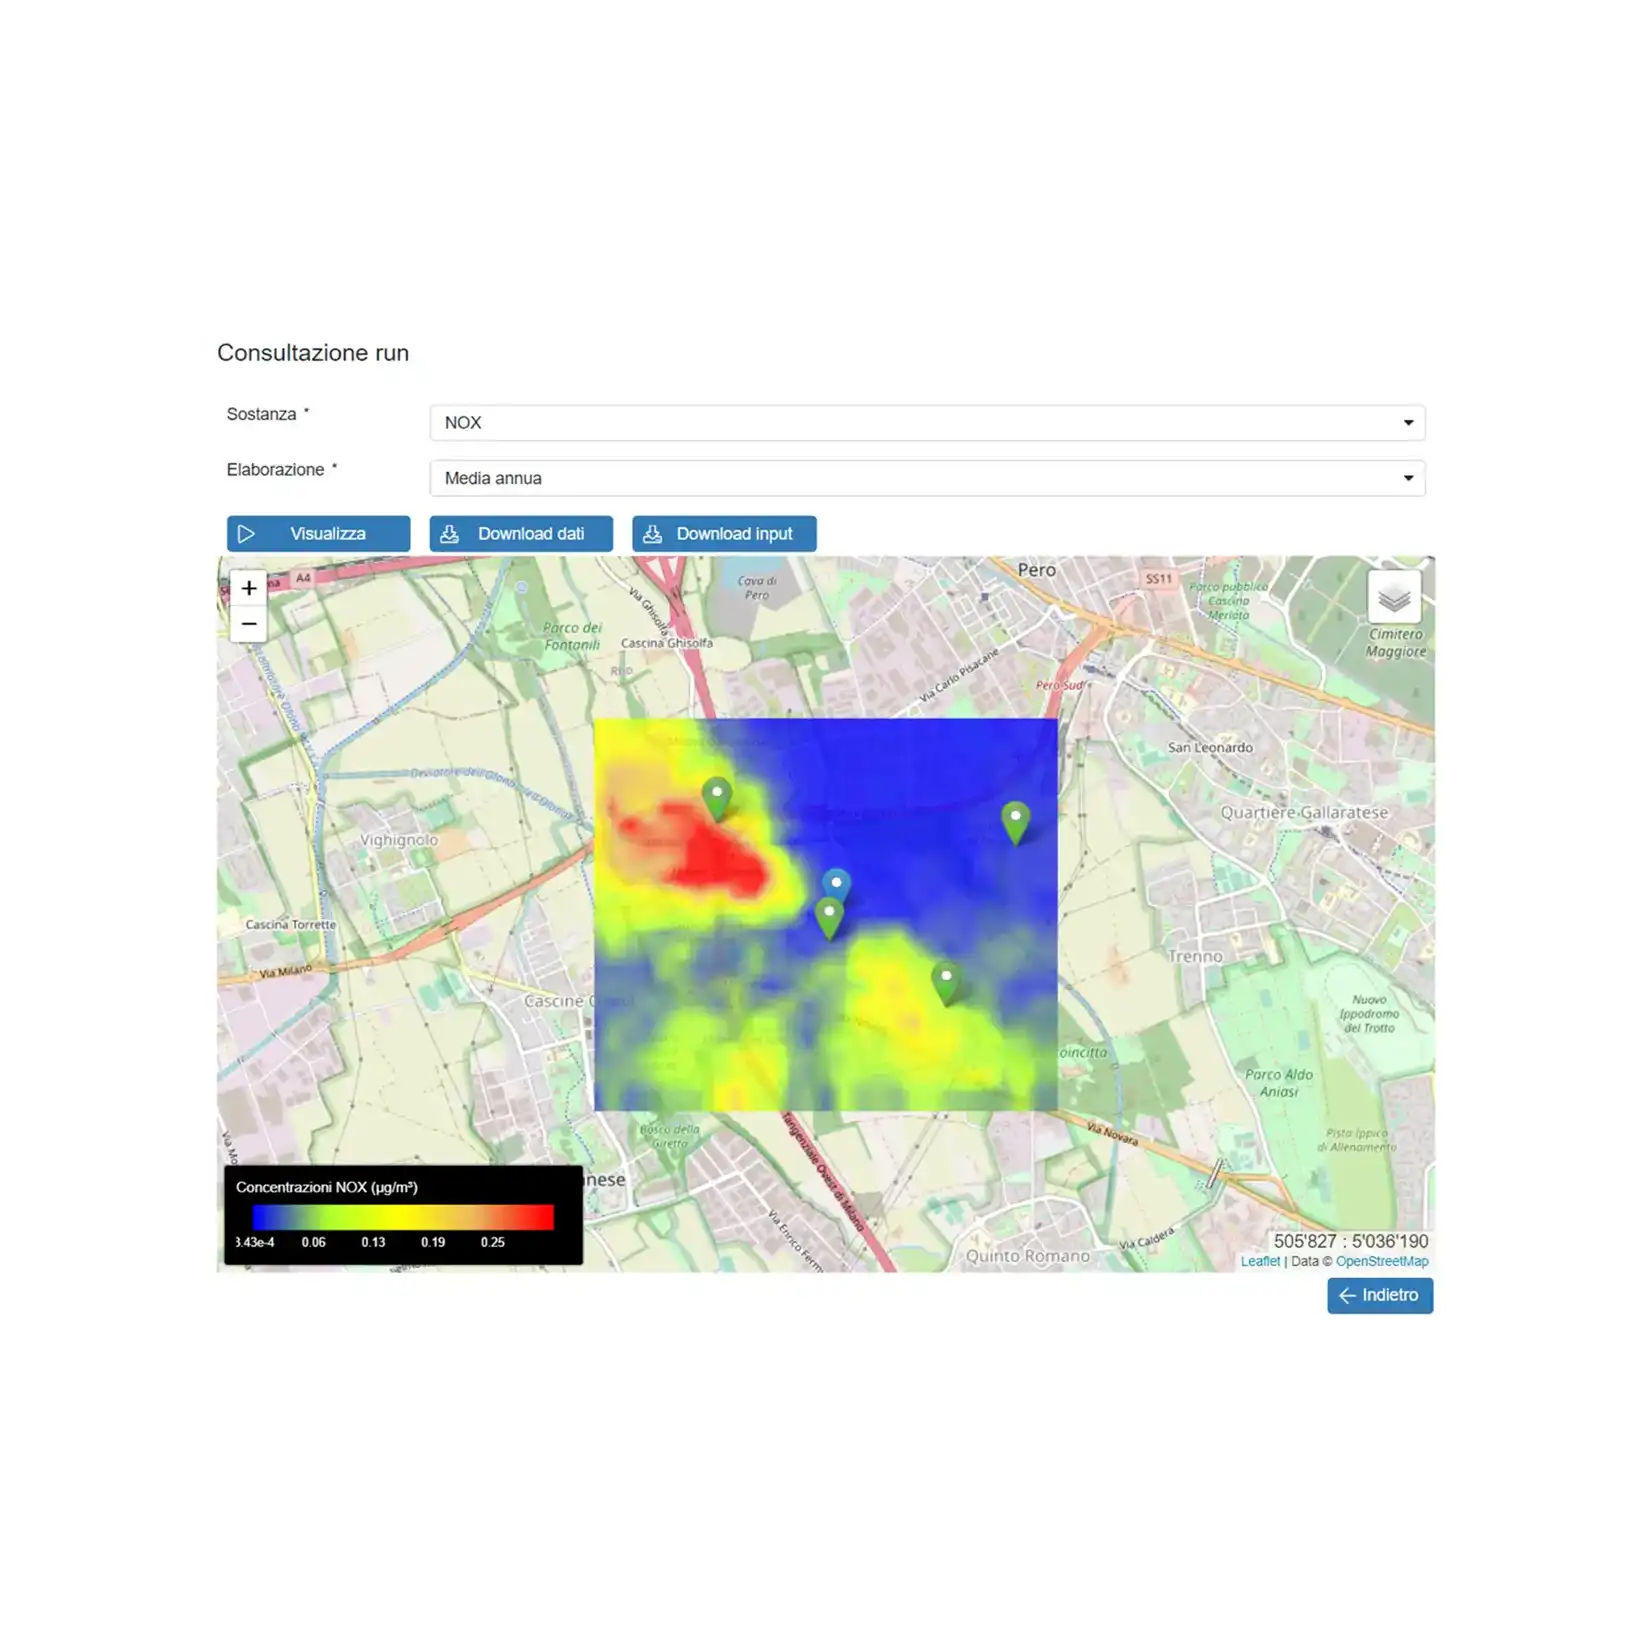Click the Trenno map label
Screen dimensions: 1645x1645
(x=1195, y=956)
